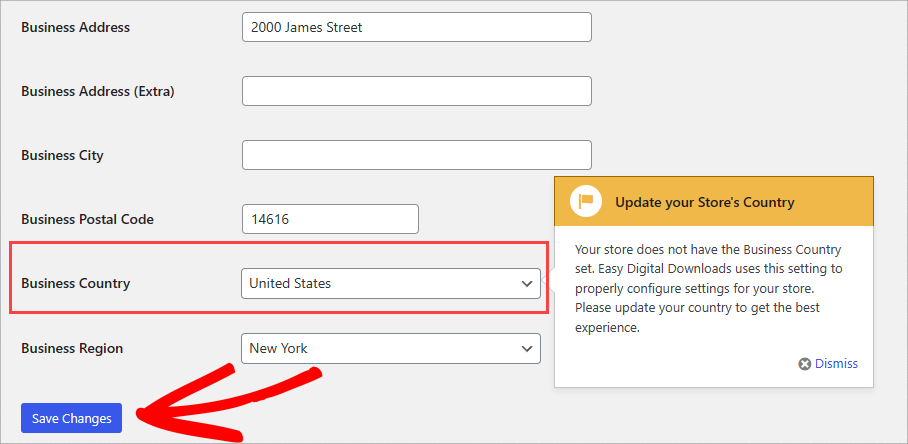Focus the Business Address field with 2000 James Street
The width and height of the screenshot is (908, 444).
416,27
